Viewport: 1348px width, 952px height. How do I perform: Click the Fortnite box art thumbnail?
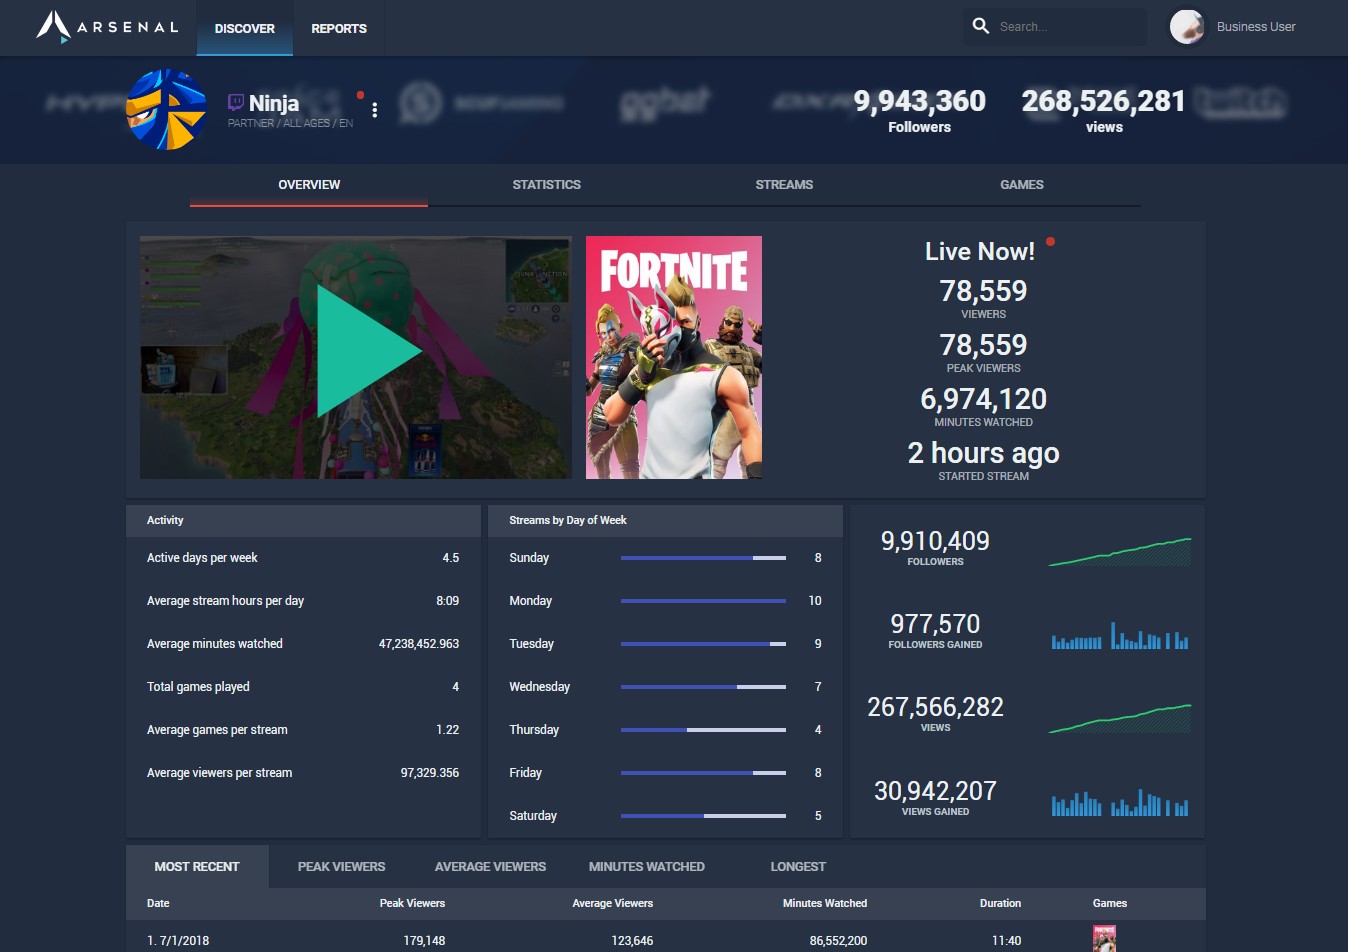tap(673, 357)
